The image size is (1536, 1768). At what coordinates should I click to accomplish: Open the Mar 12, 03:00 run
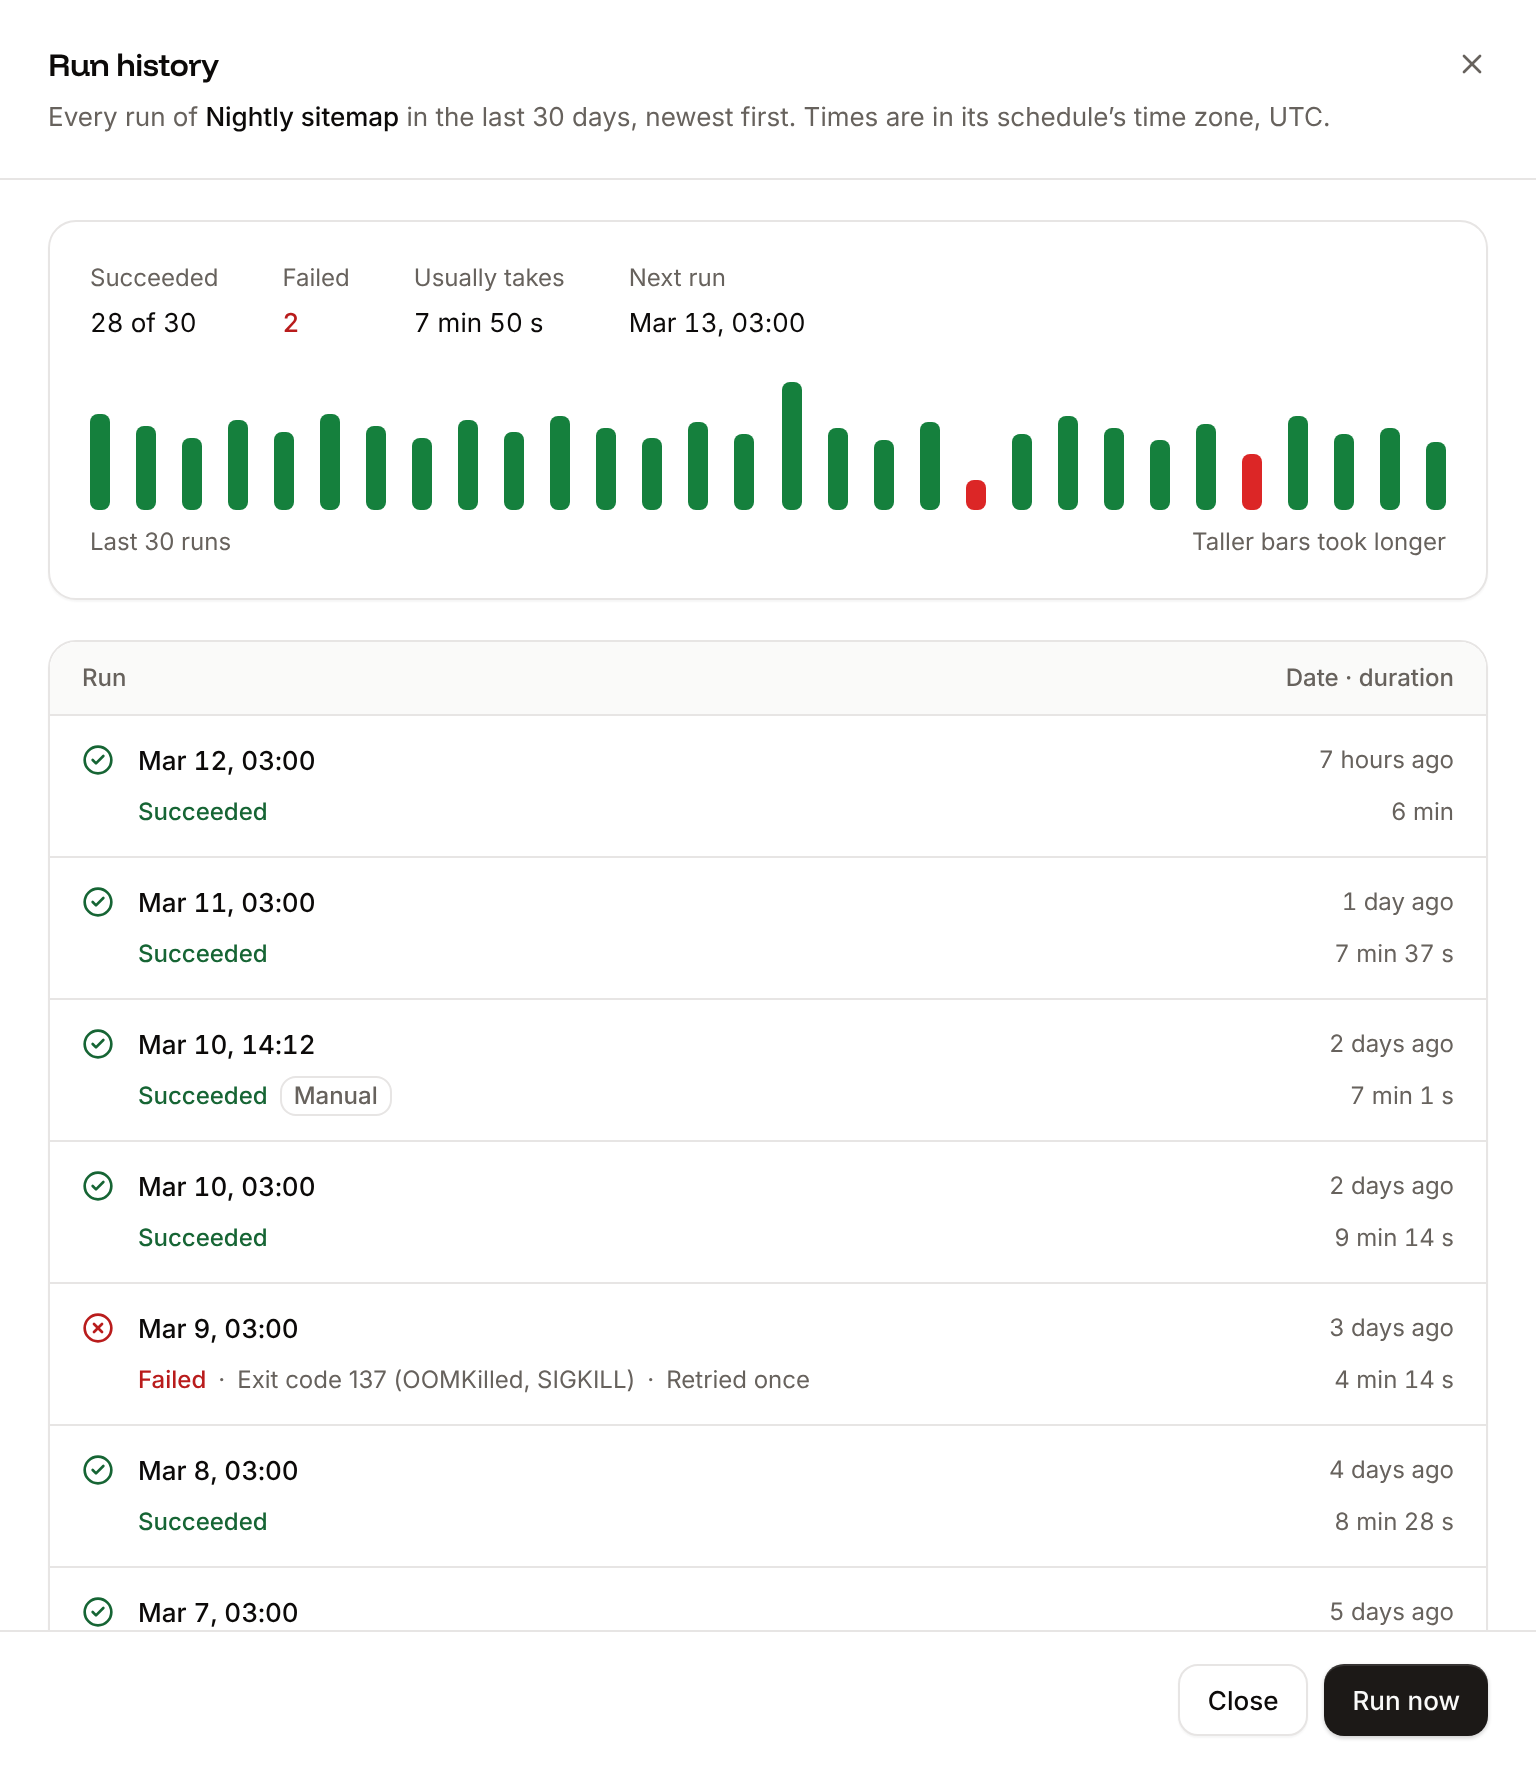768,786
